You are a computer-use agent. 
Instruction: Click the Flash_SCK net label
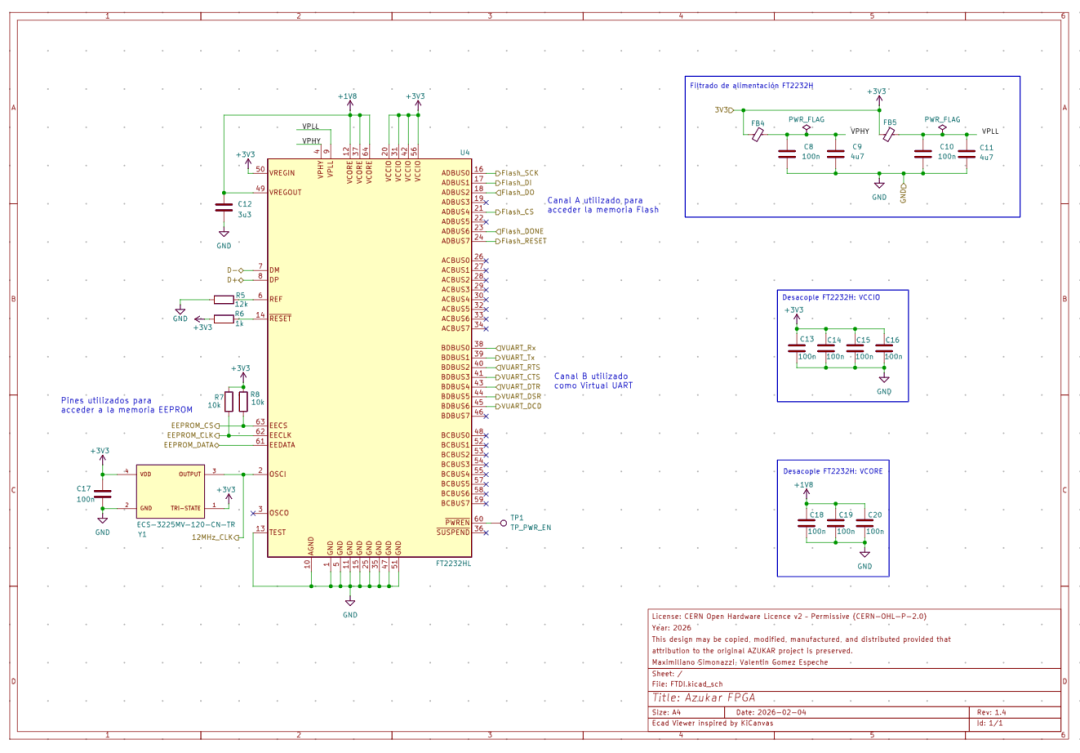tap(519, 173)
